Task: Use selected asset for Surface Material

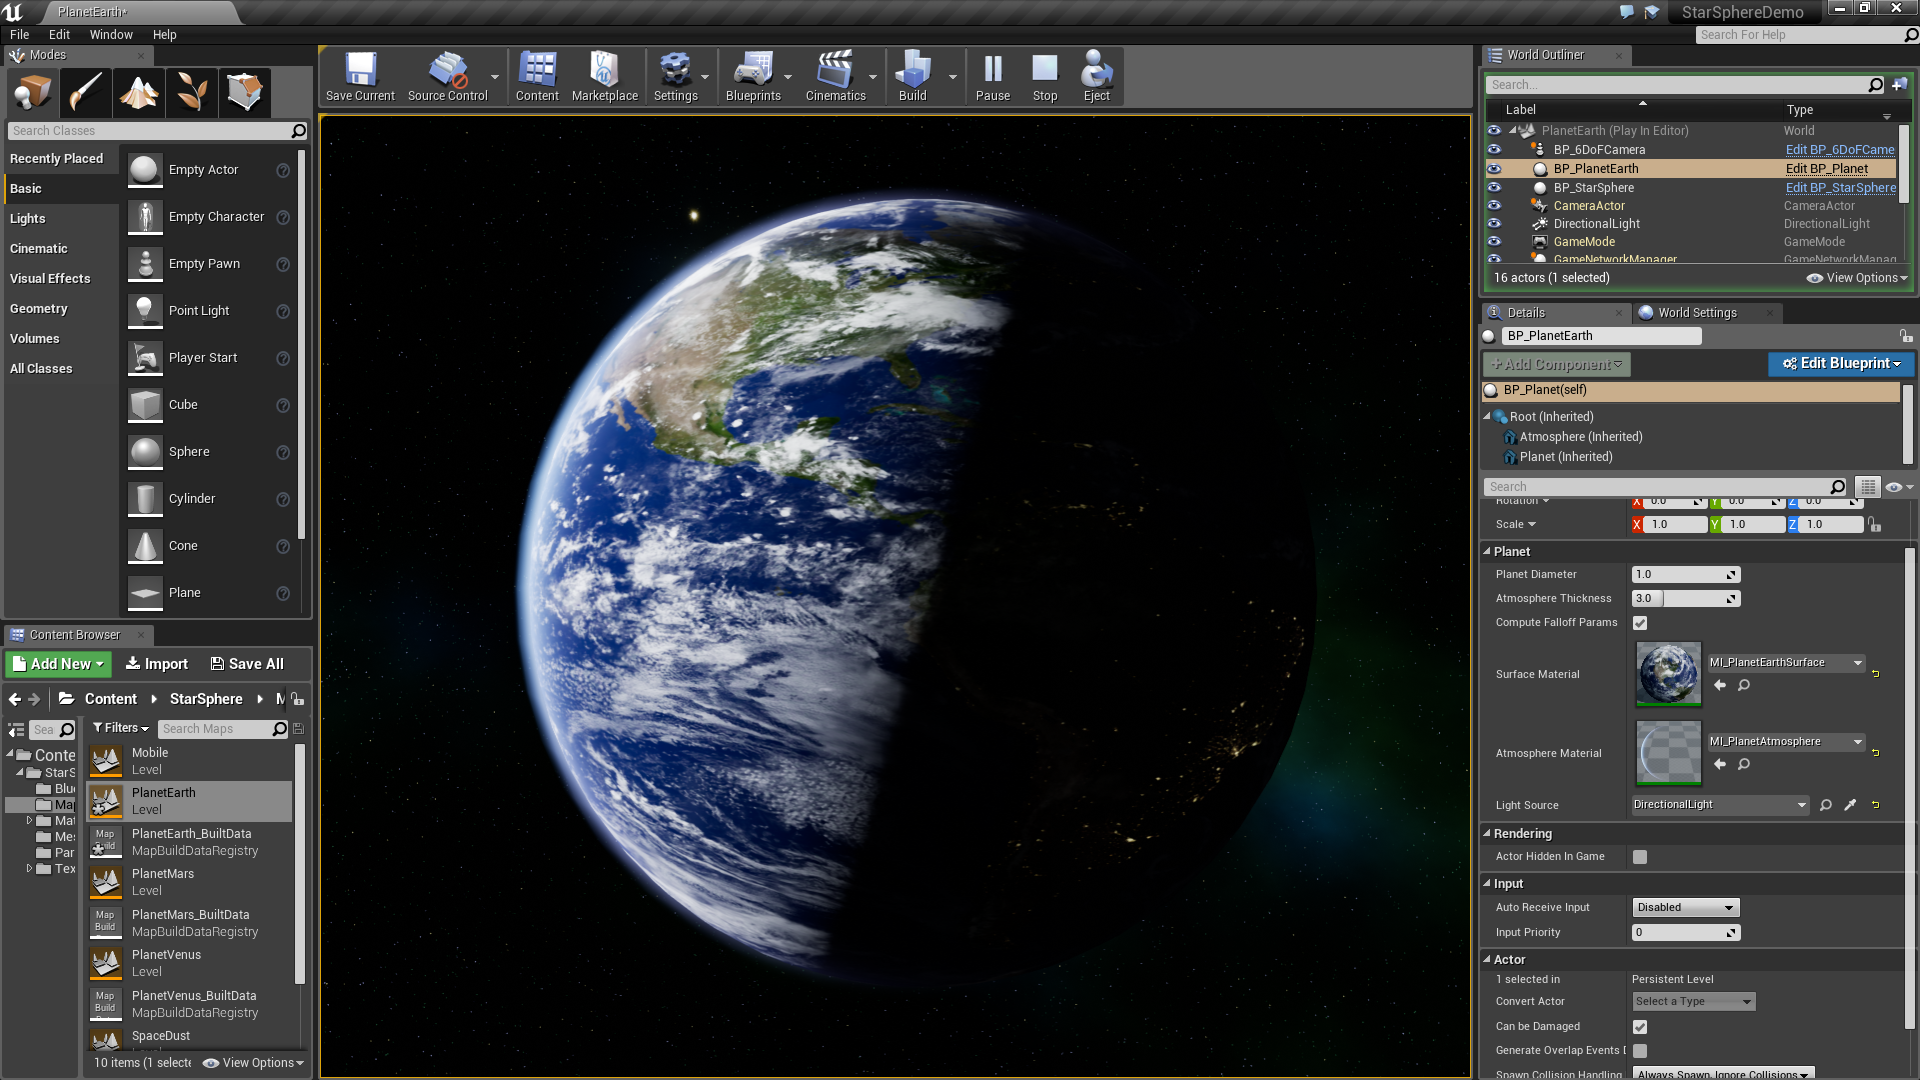Action: (x=1719, y=686)
